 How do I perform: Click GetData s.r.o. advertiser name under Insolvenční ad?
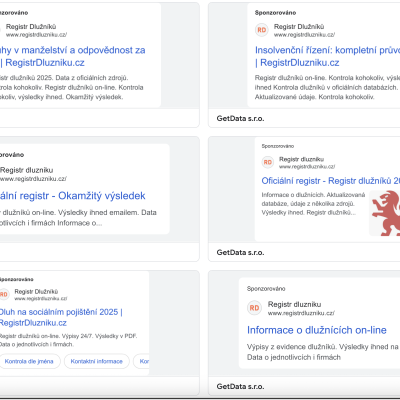coord(240,118)
